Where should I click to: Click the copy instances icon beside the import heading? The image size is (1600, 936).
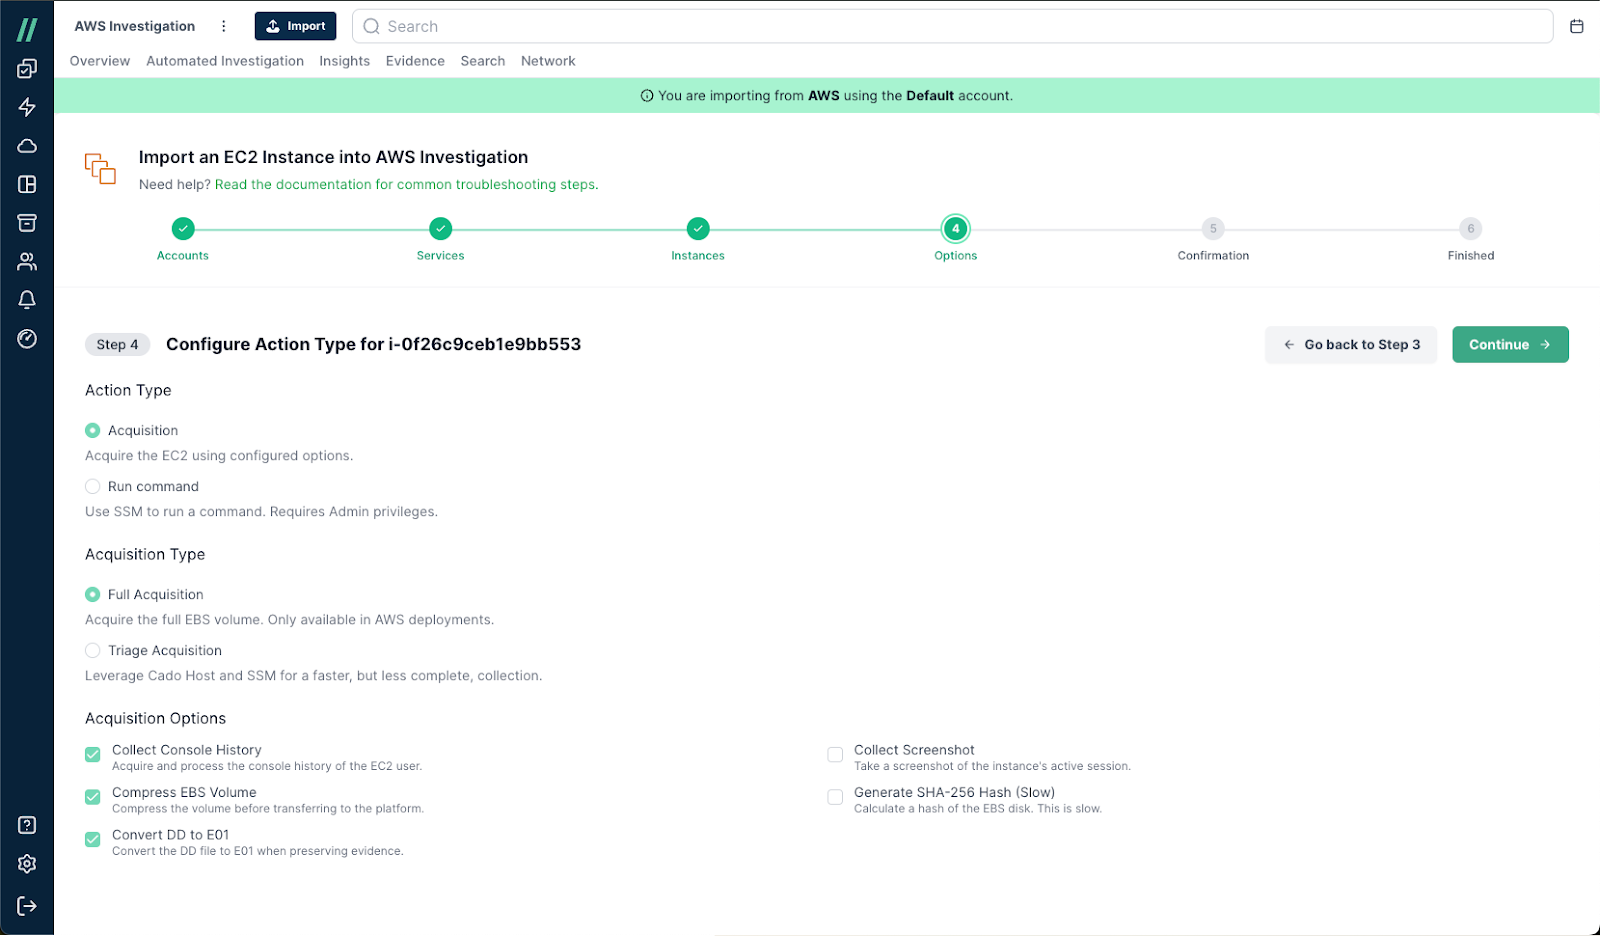coord(100,168)
